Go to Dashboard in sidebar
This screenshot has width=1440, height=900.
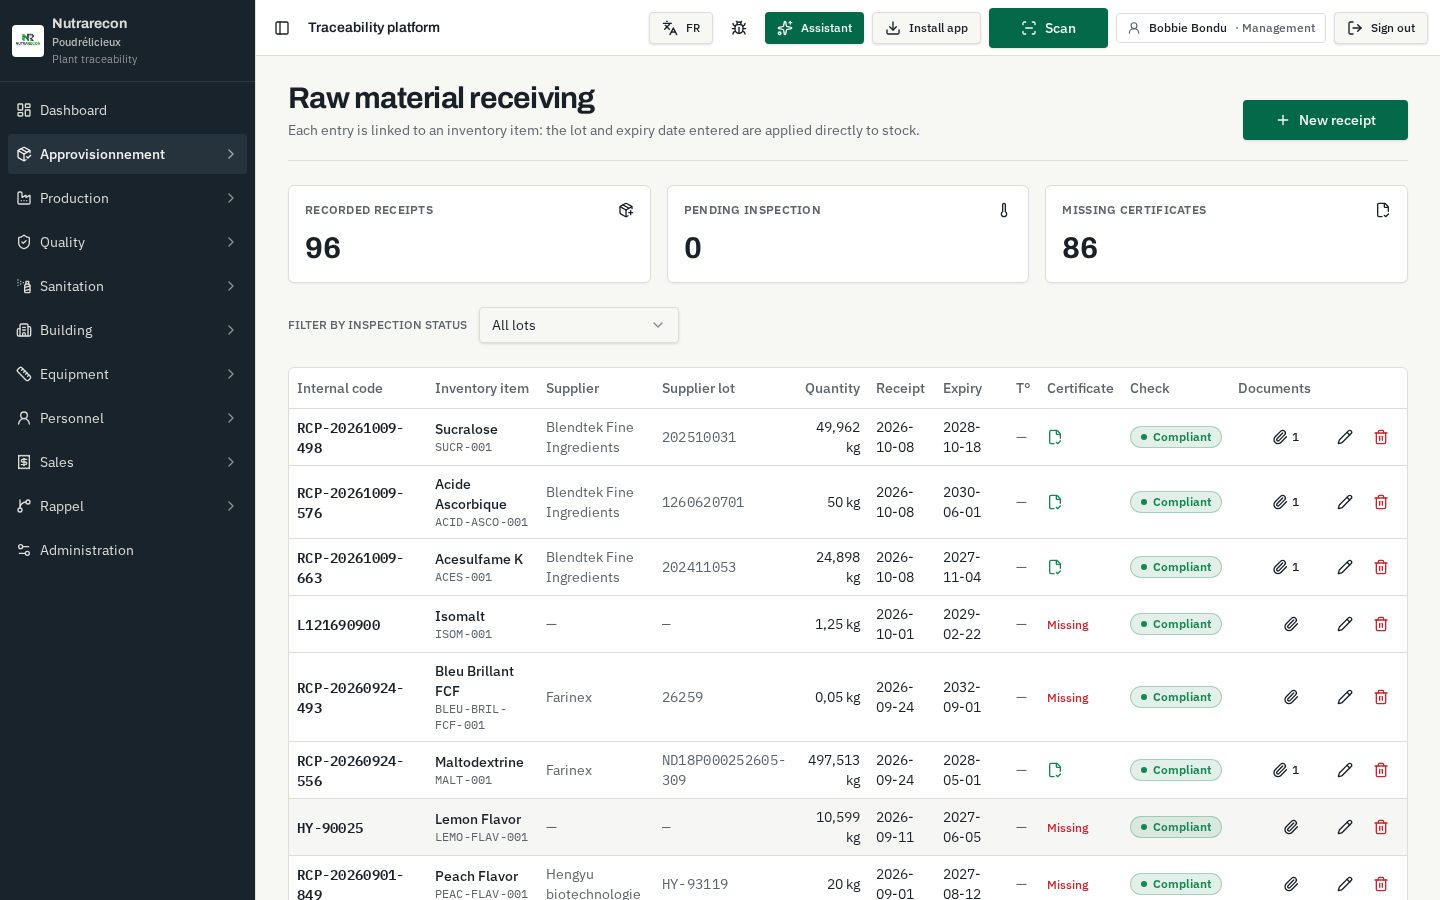(x=127, y=110)
